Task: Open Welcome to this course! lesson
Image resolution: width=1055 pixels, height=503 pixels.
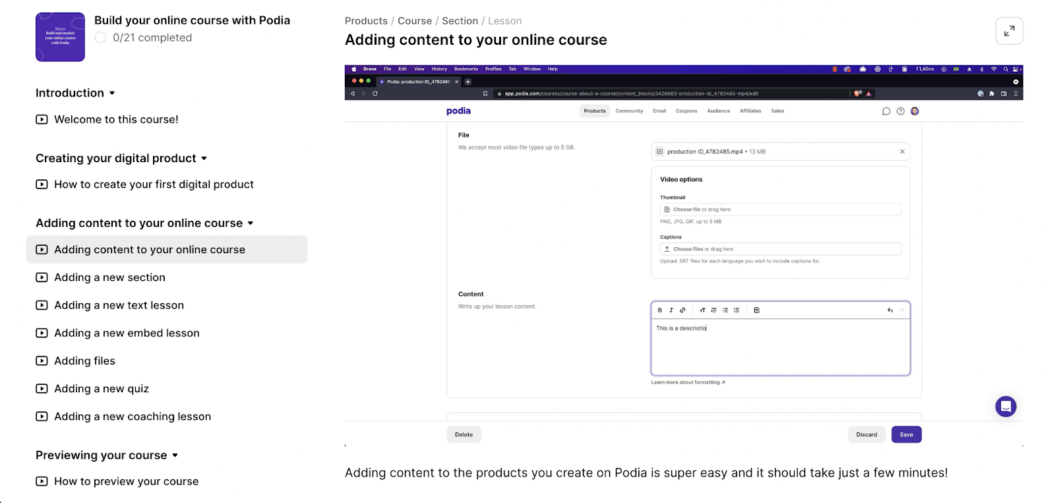Action: pyautogui.click(x=107, y=120)
